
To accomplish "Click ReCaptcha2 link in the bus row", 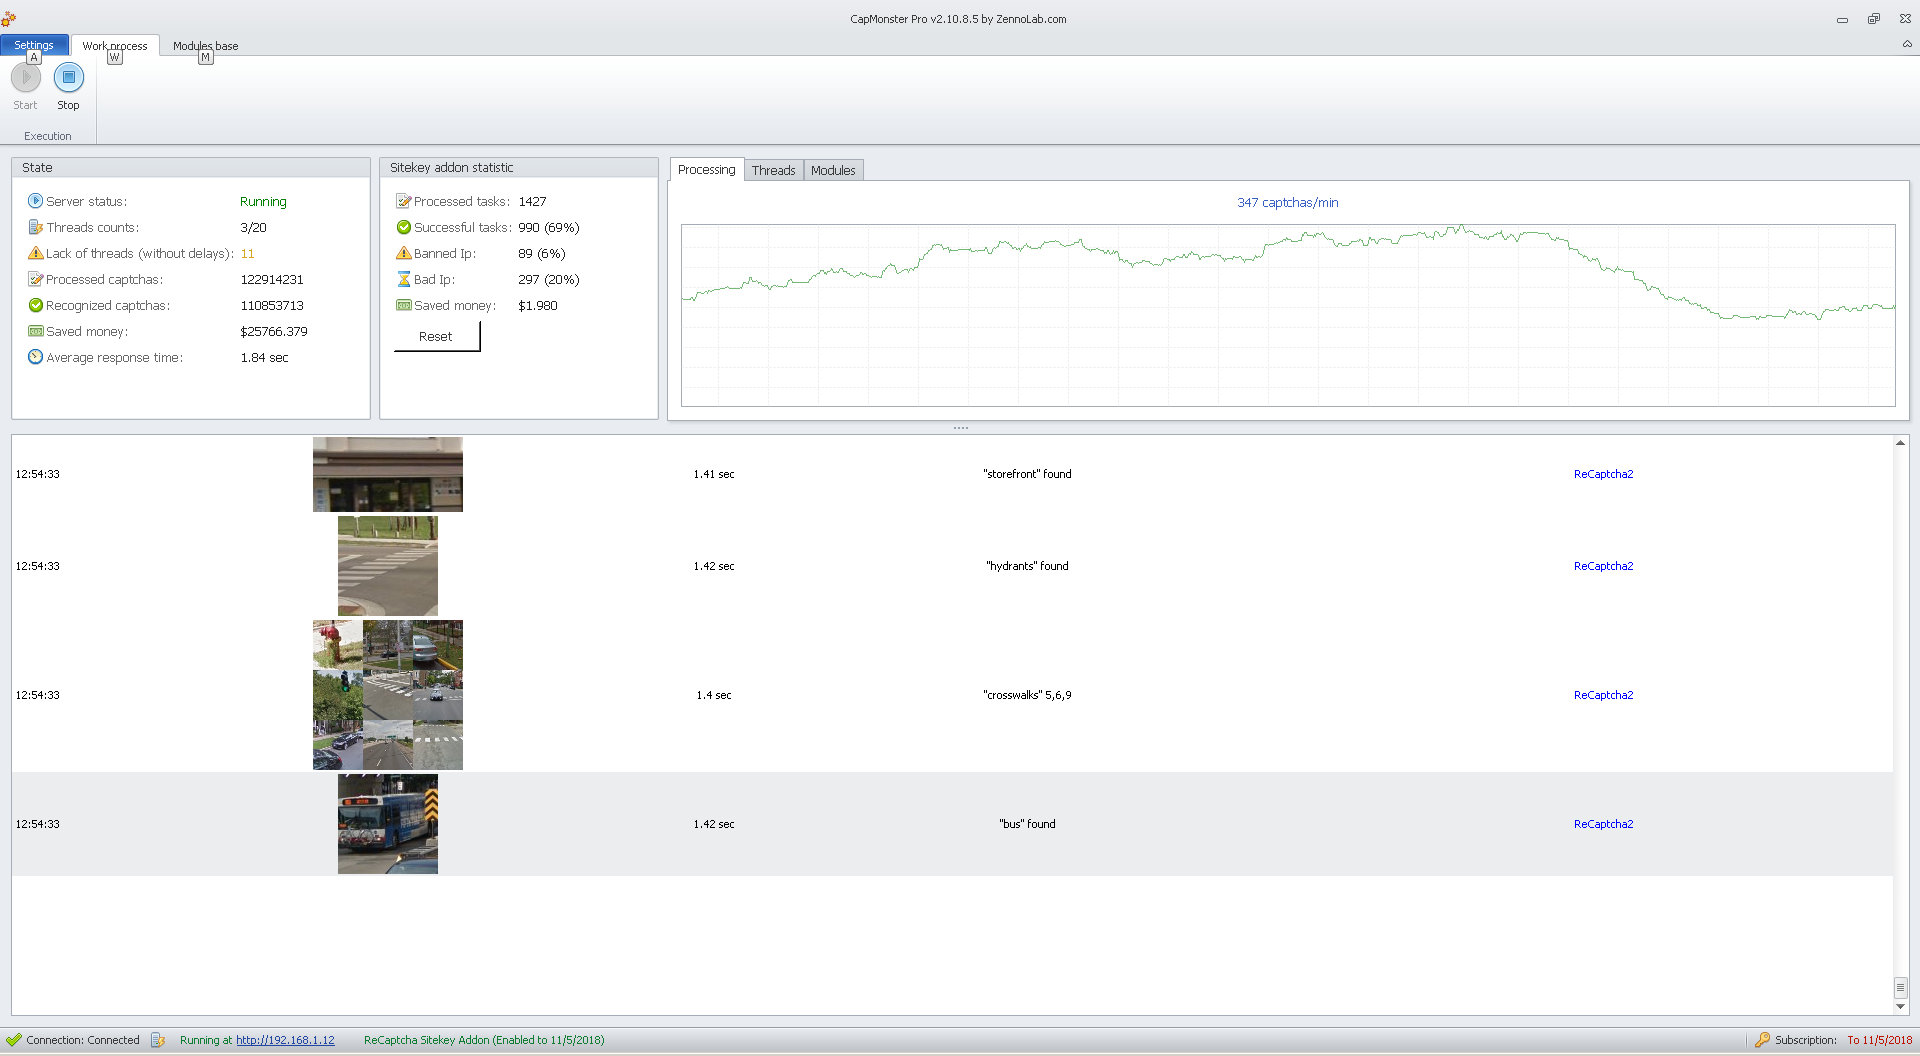I will 1603,824.
